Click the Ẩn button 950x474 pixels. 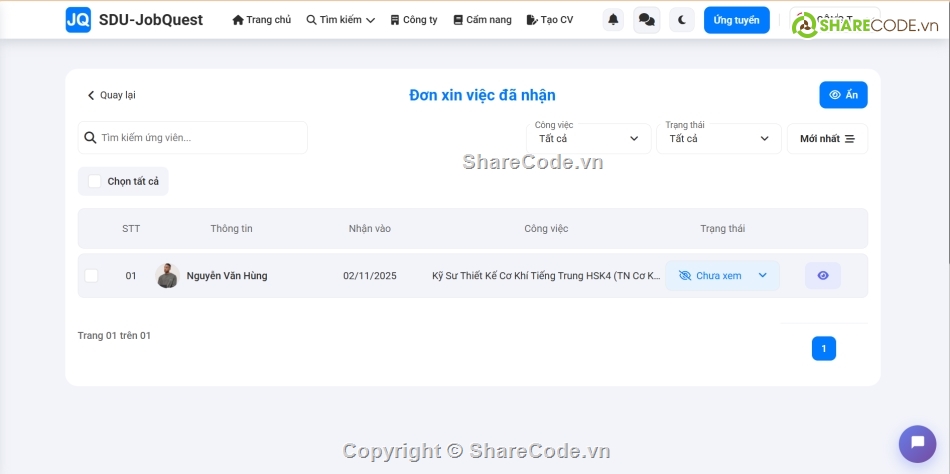point(843,95)
